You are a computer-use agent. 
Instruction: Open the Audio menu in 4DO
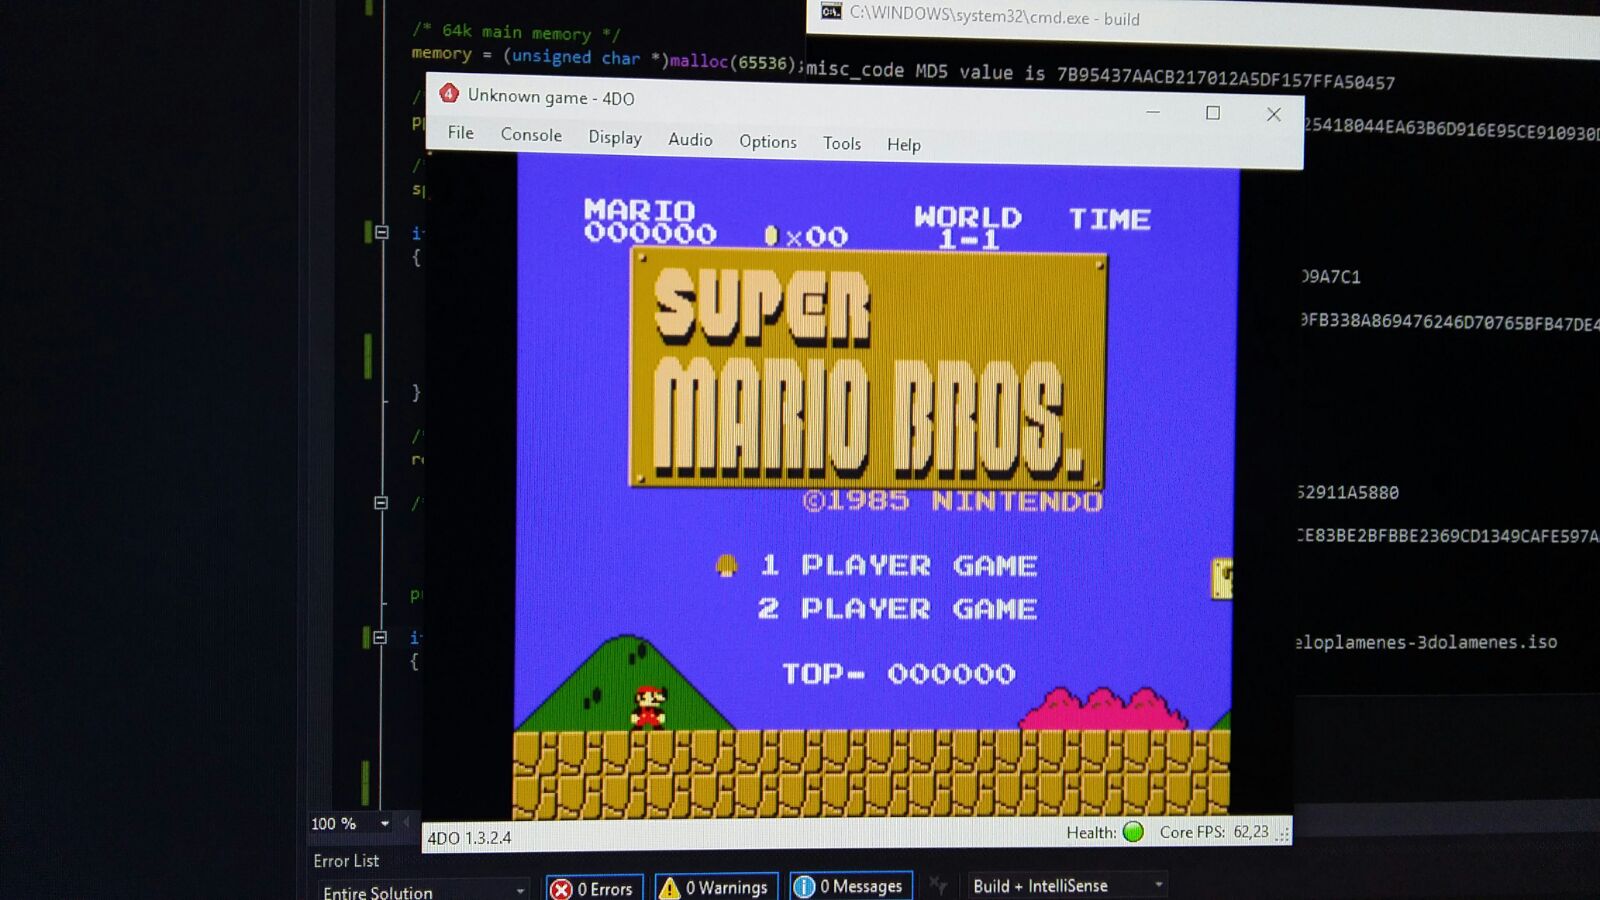690,140
